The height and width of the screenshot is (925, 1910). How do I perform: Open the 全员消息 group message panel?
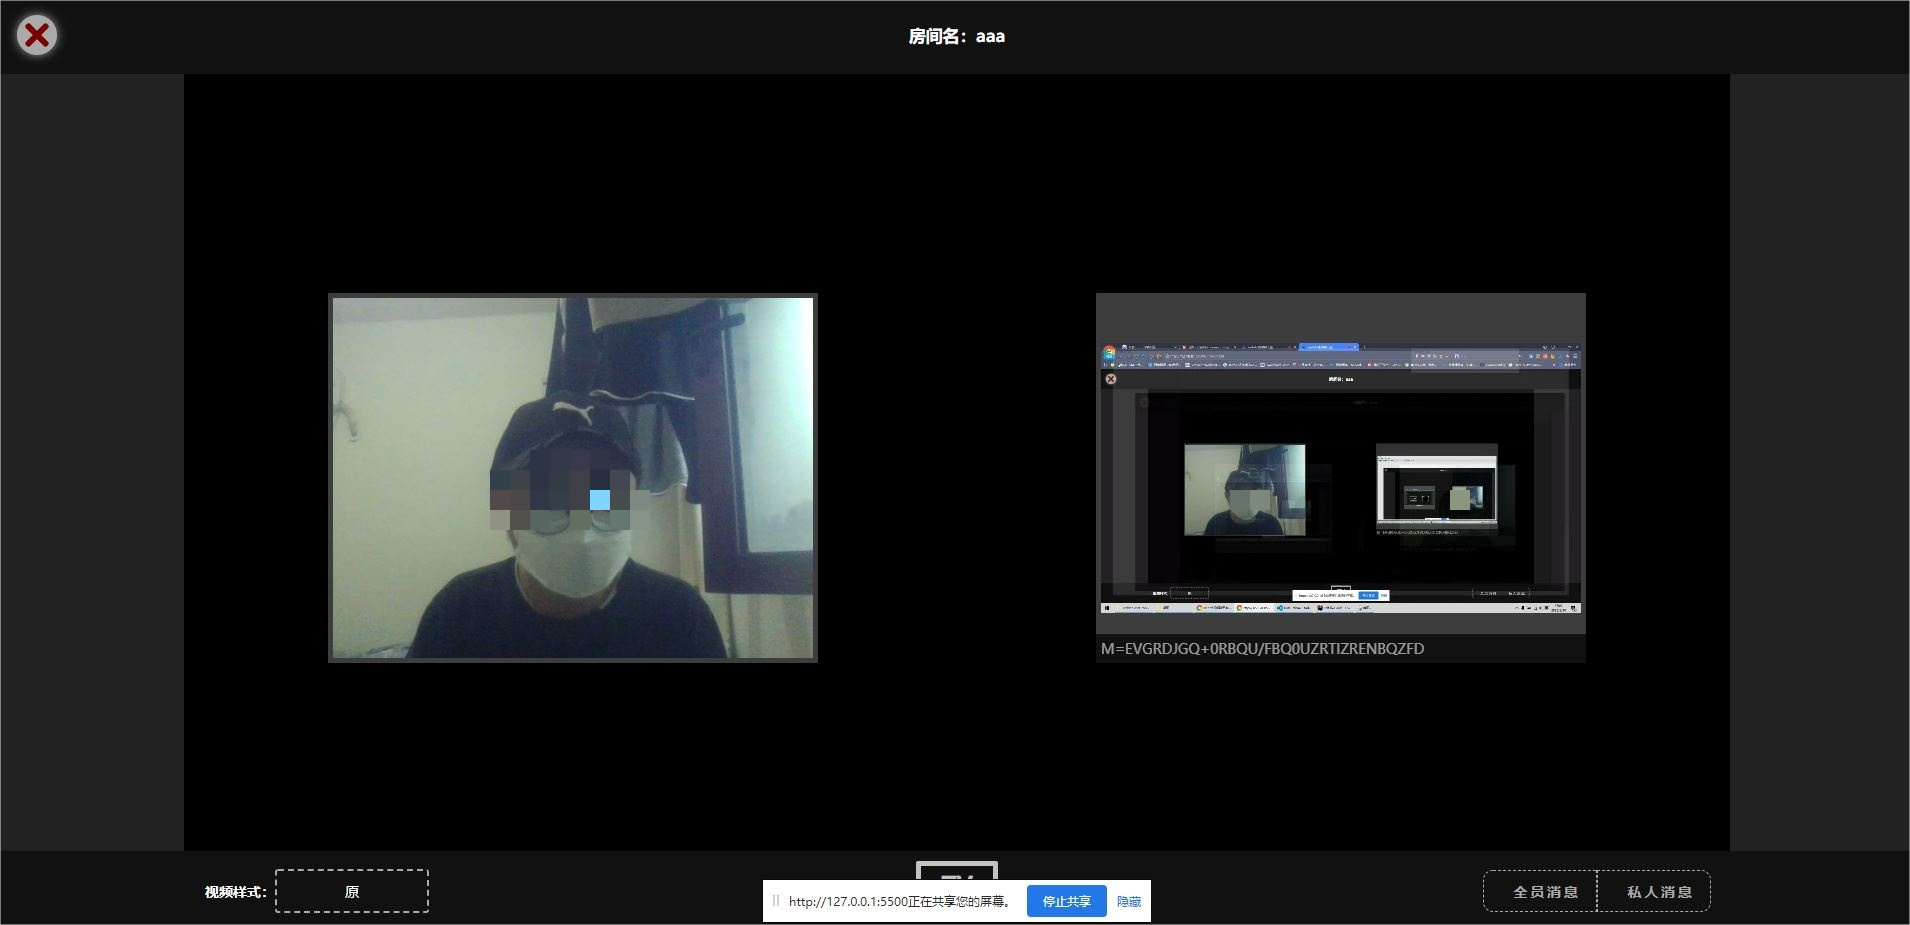coord(1539,891)
